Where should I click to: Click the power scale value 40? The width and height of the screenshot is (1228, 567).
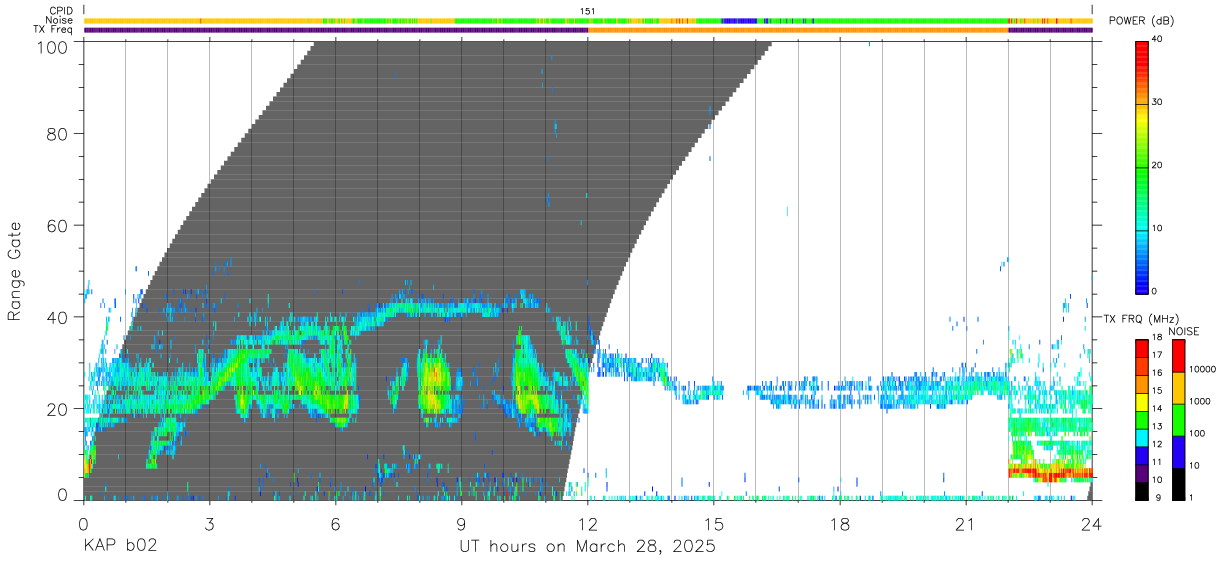tap(1158, 40)
